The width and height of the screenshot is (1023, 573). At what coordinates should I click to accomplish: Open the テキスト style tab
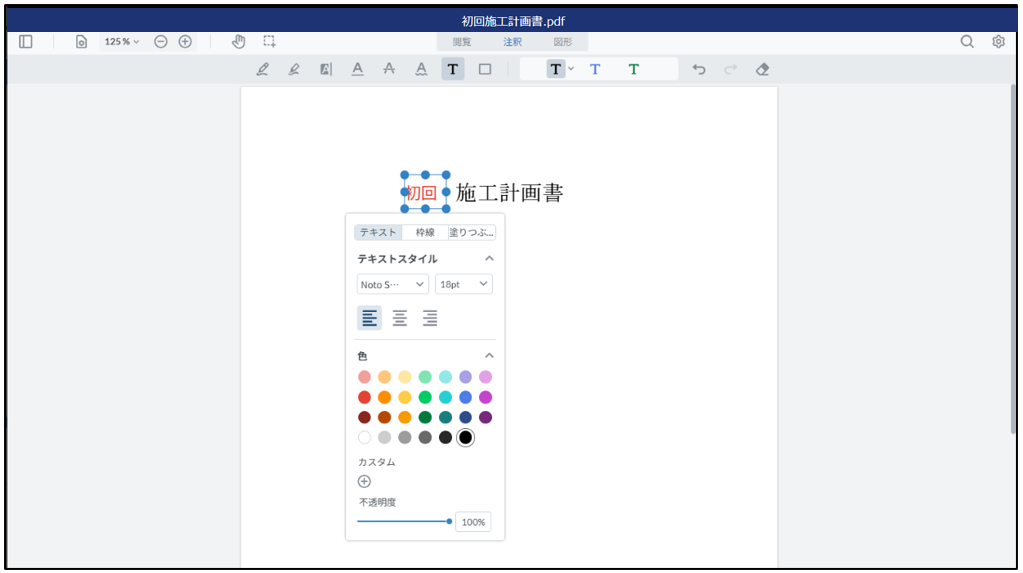378,232
